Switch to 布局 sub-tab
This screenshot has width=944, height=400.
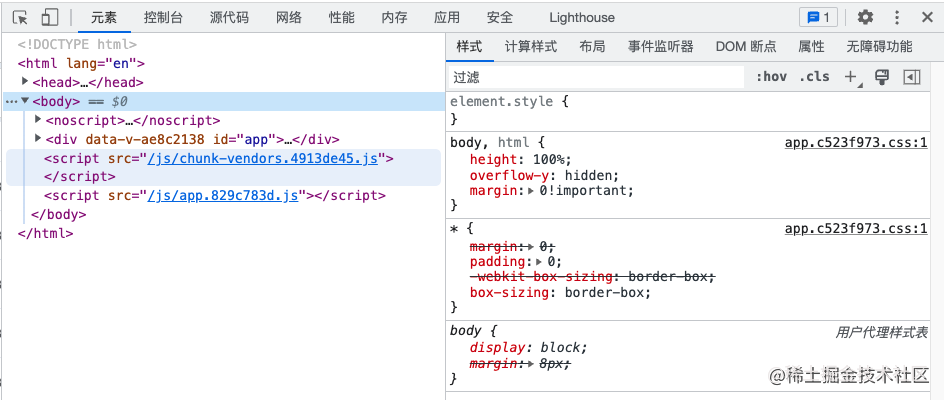(592, 46)
